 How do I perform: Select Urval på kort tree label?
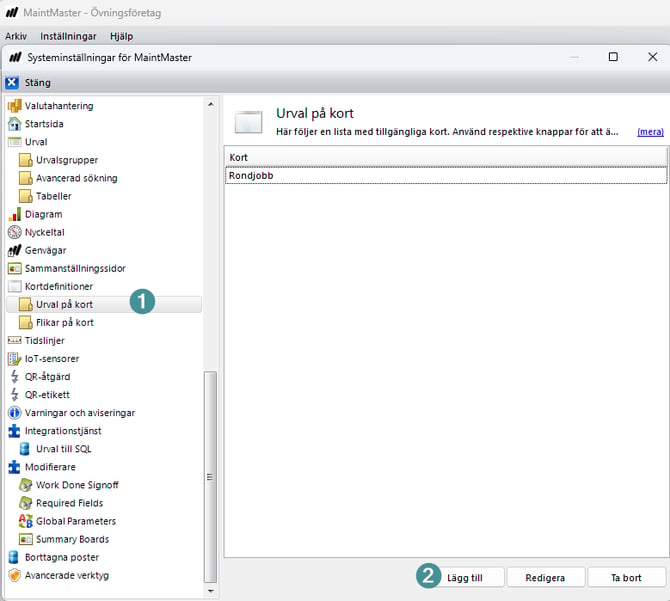pos(65,305)
